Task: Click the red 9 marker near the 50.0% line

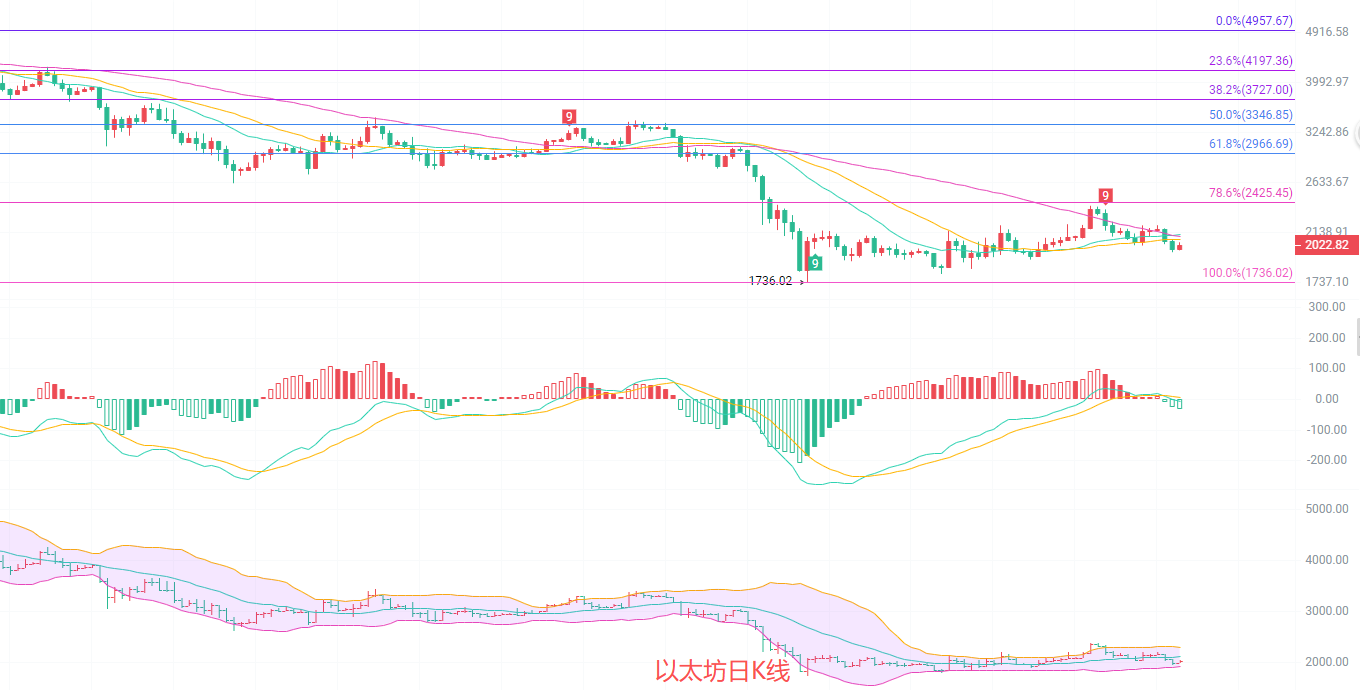Action: coord(568,117)
